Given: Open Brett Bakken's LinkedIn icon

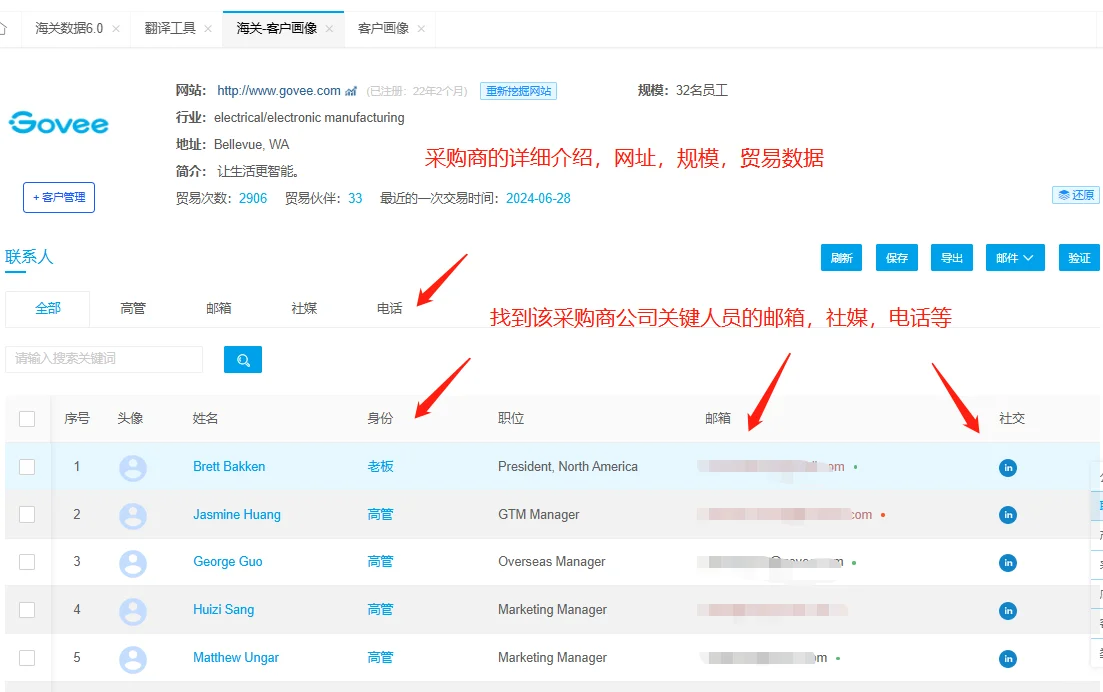Looking at the screenshot, I should (1007, 466).
